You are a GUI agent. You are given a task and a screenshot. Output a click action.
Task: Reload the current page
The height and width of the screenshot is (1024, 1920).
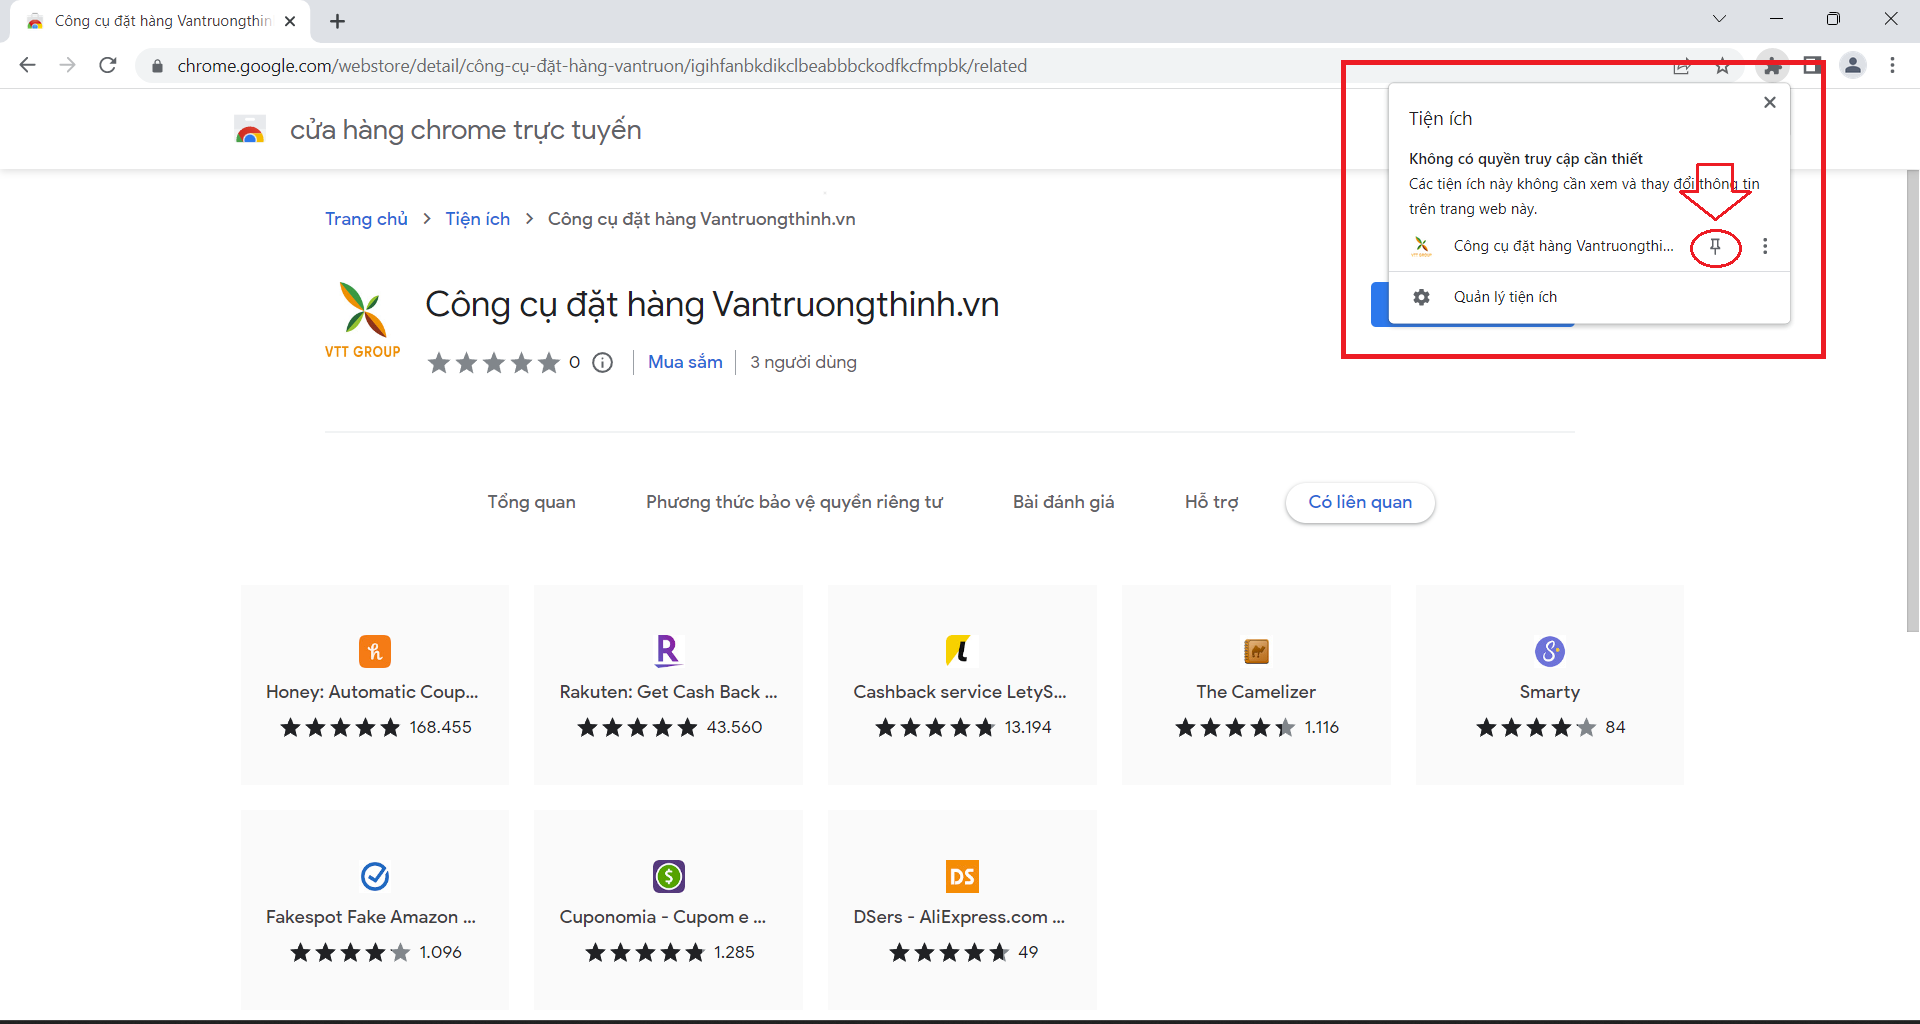point(108,65)
